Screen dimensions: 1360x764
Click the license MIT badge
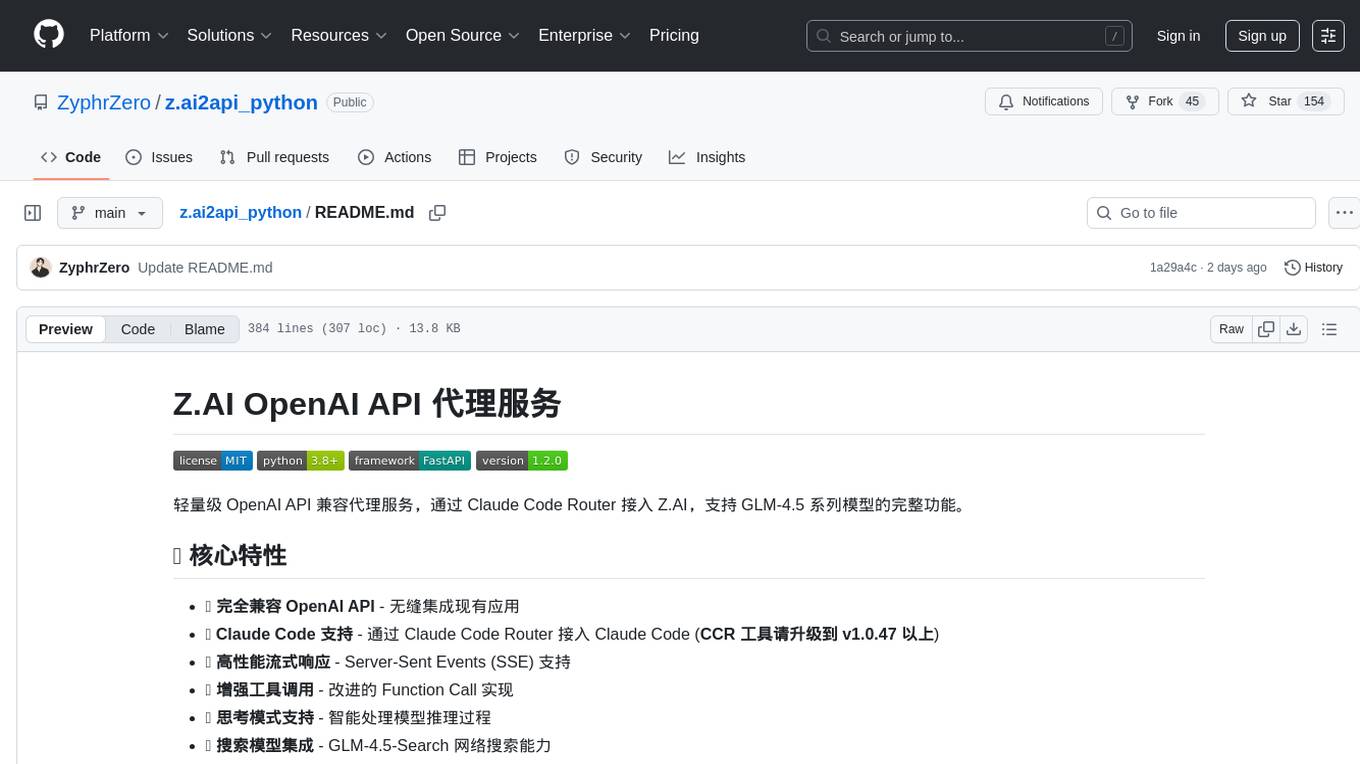(213, 460)
